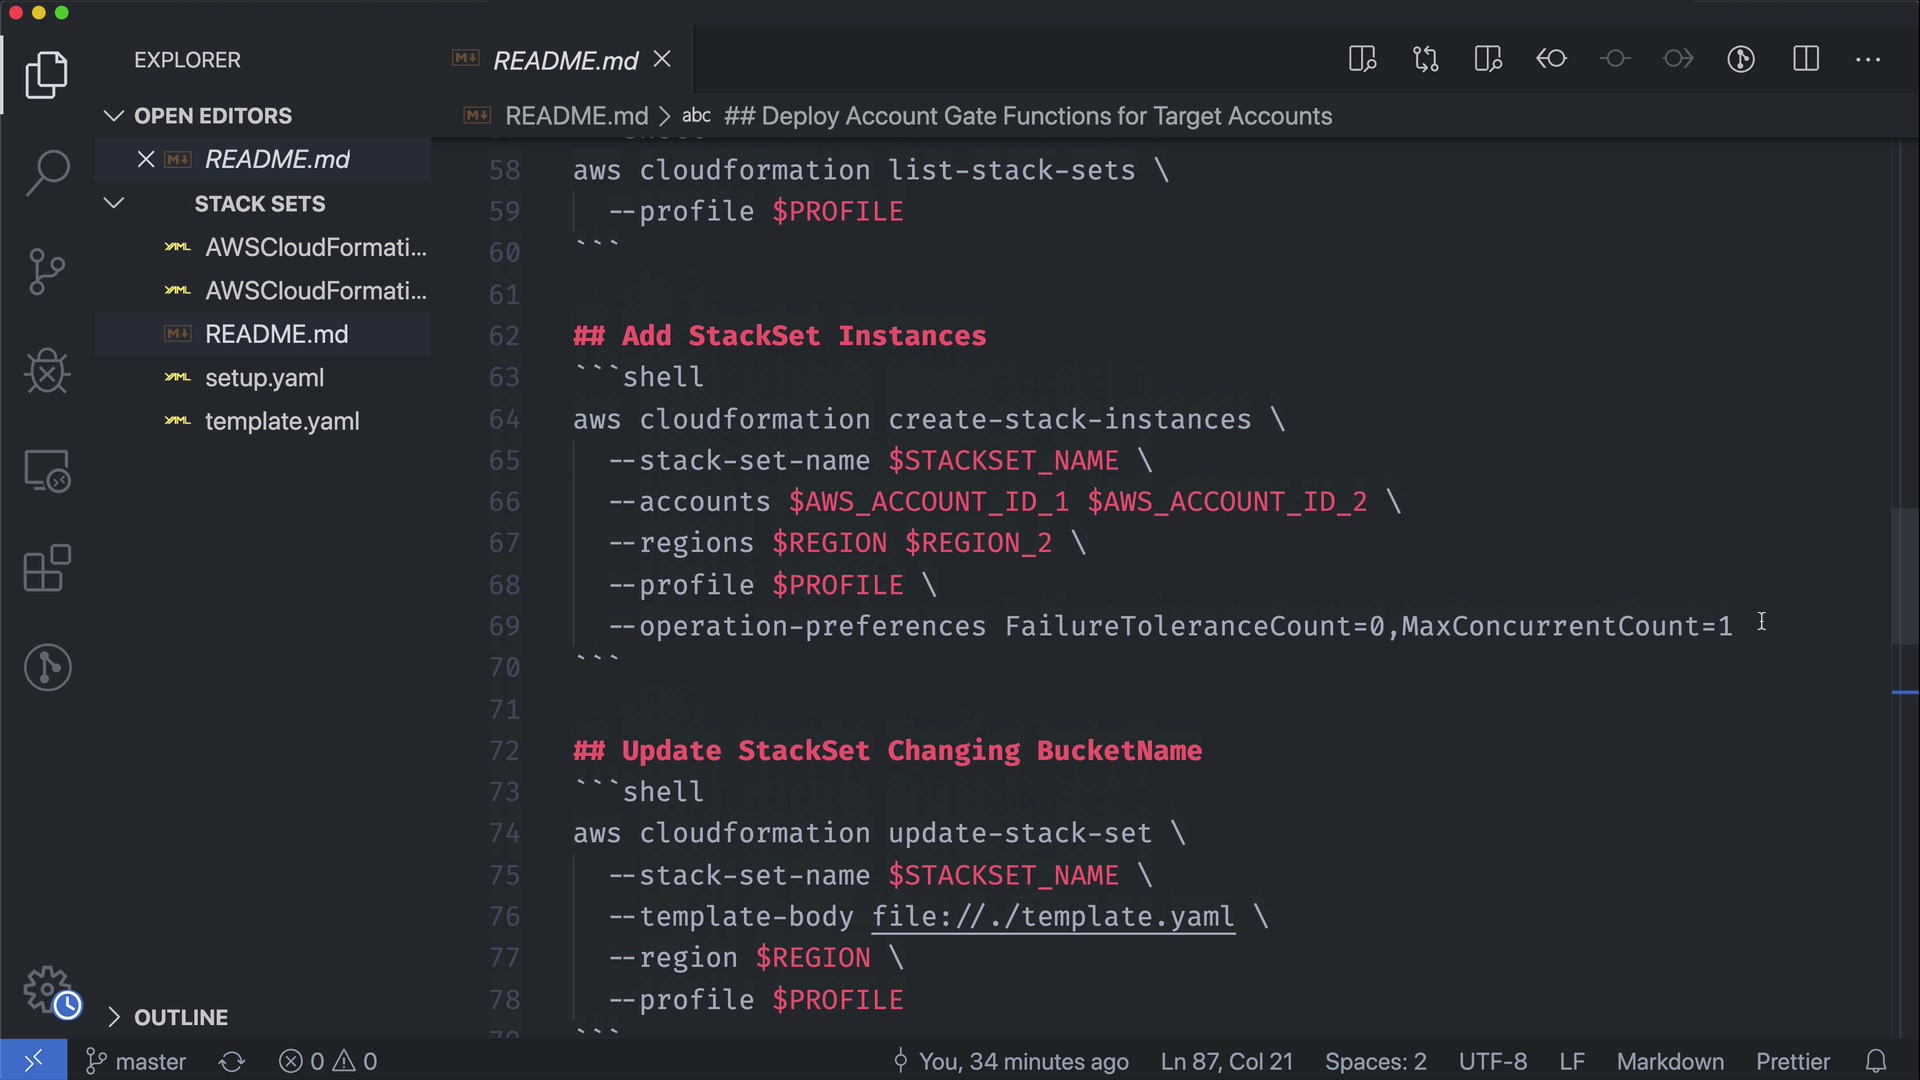Click the editor vertical scrollbar thumb
Image resolution: width=1920 pixels, height=1080 pixels.
(x=1904, y=576)
